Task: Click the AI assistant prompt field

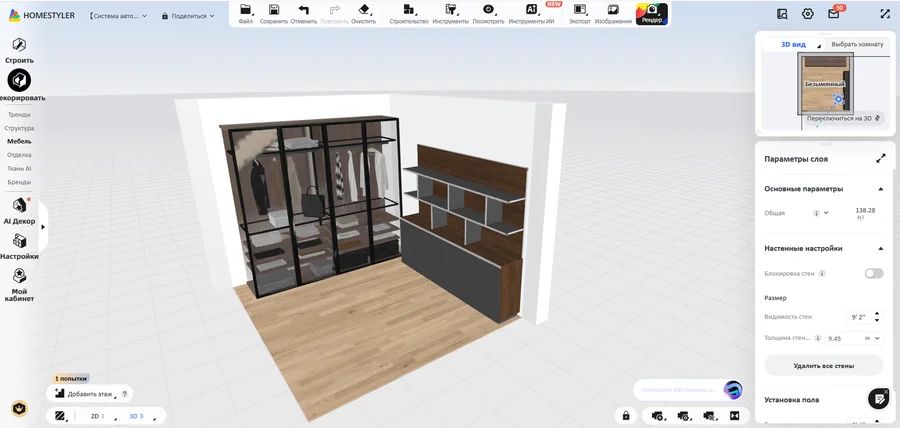Action: pyautogui.click(x=678, y=390)
